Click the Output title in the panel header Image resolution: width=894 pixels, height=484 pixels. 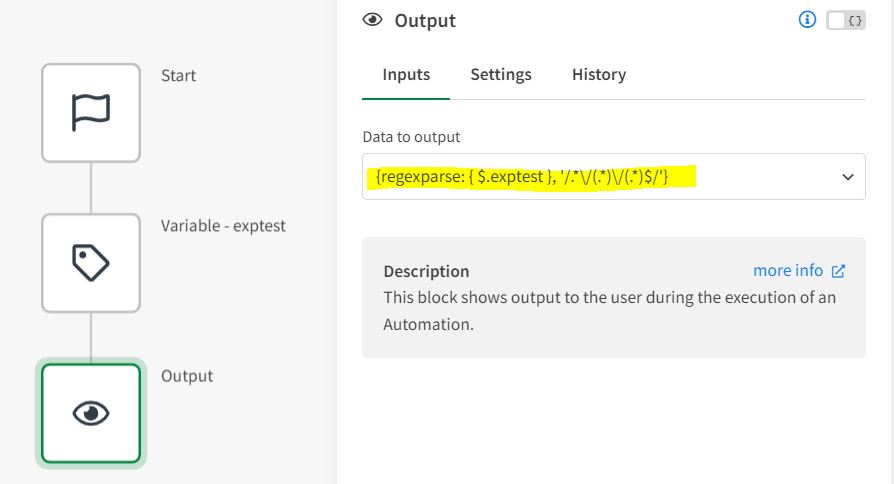pos(425,20)
